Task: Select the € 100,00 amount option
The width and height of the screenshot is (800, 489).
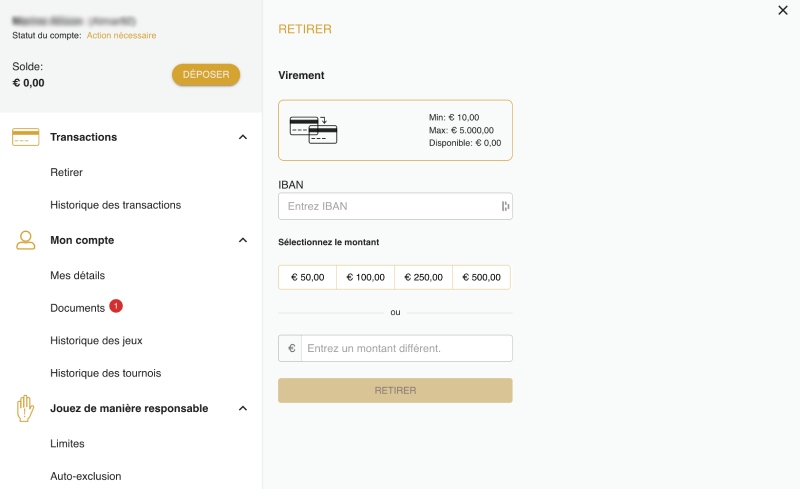Action: pos(365,277)
